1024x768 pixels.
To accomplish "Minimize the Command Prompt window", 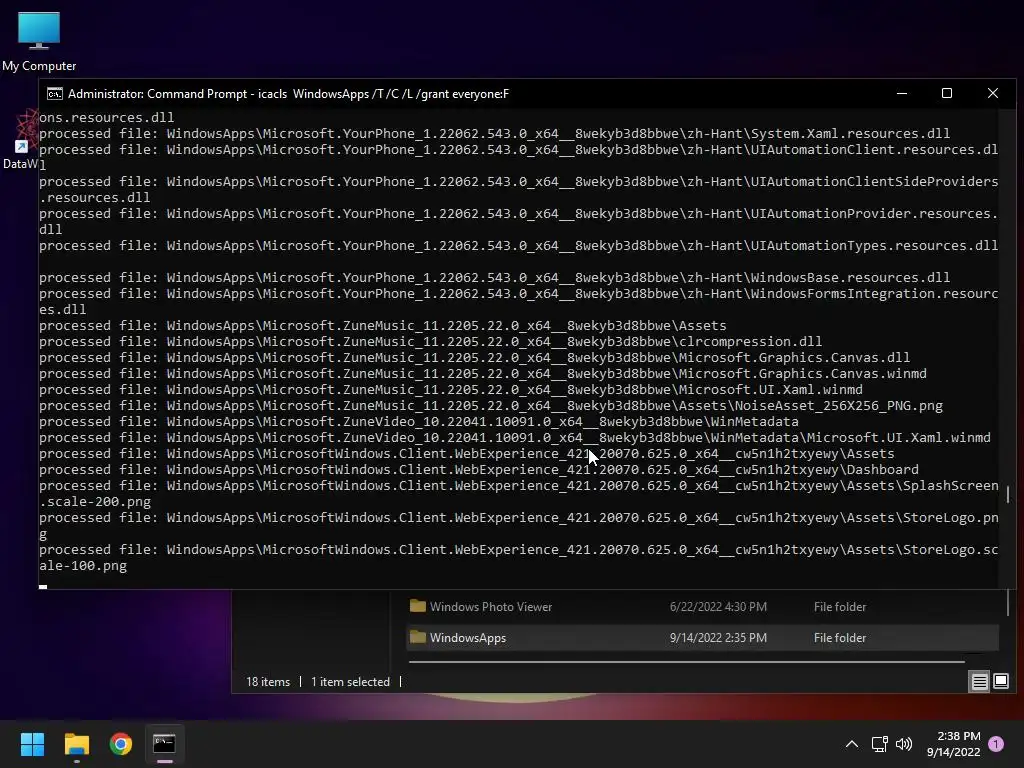I will 902,93.
